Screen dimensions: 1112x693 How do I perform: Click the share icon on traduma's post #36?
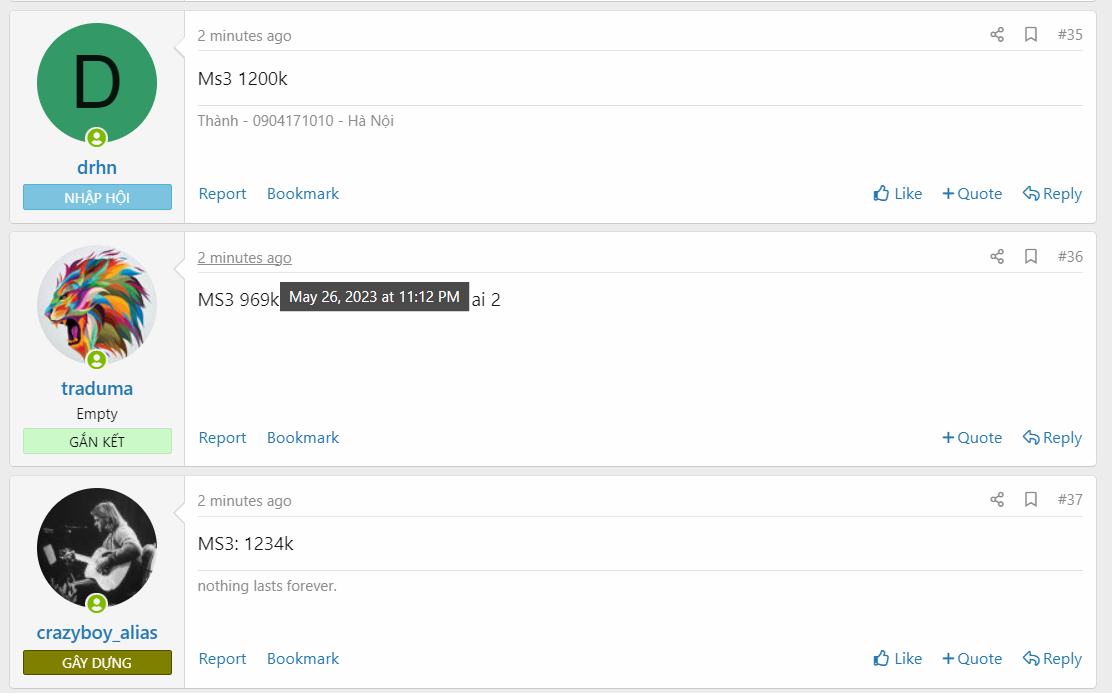996,256
